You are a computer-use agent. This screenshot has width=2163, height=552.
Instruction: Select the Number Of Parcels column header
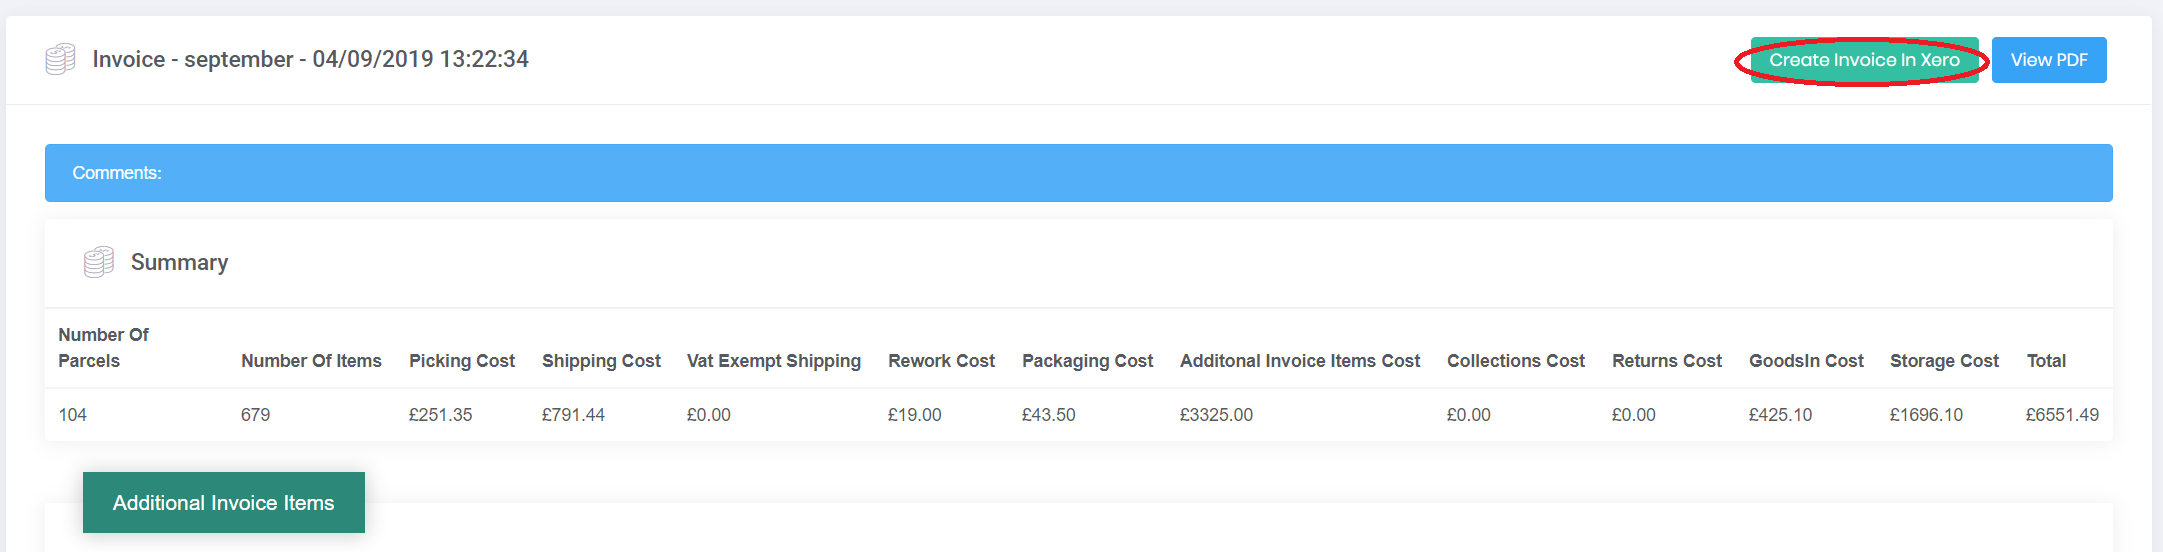[x=104, y=348]
